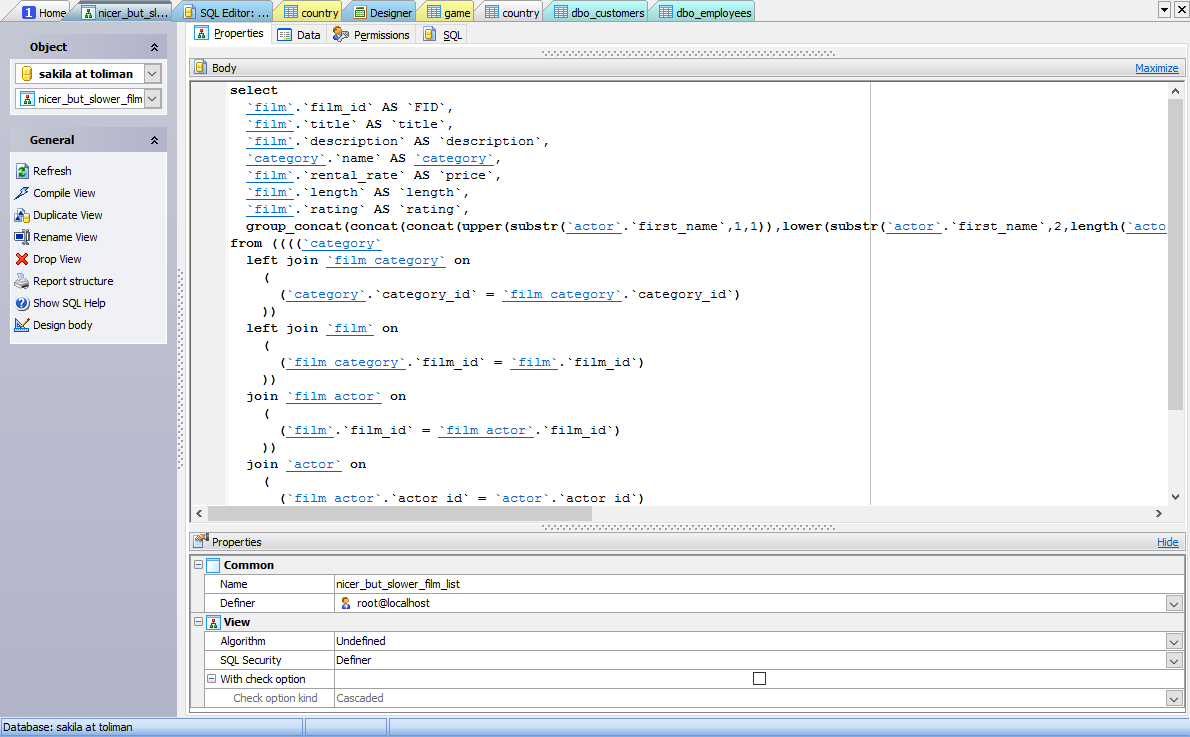Click the horizontal scrollbar of SQL body

pyautogui.click(x=400, y=513)
